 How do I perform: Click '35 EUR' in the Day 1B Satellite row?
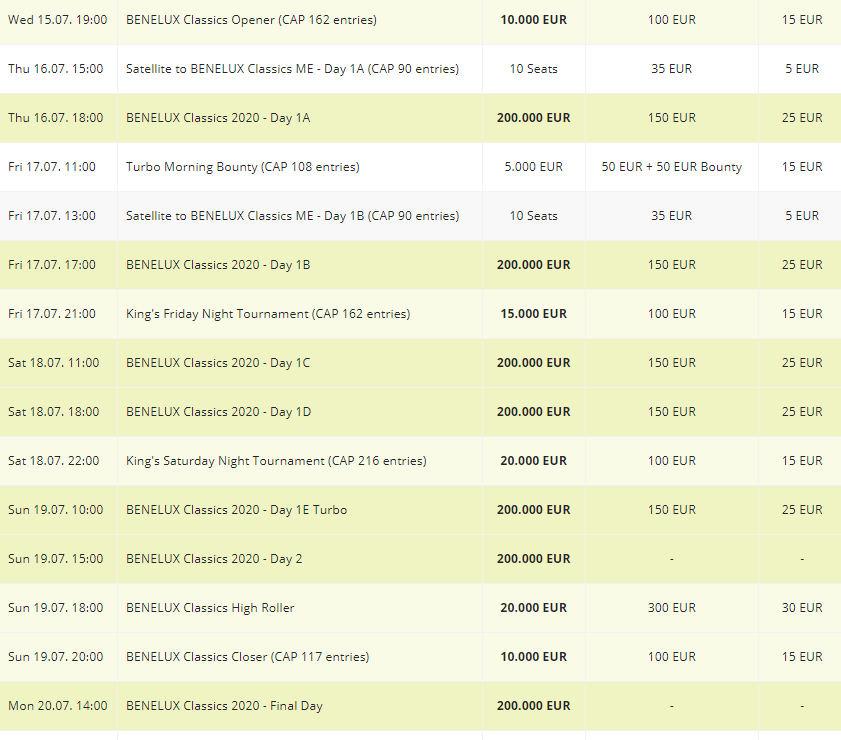pyautogui.click(x=672, y=216)
